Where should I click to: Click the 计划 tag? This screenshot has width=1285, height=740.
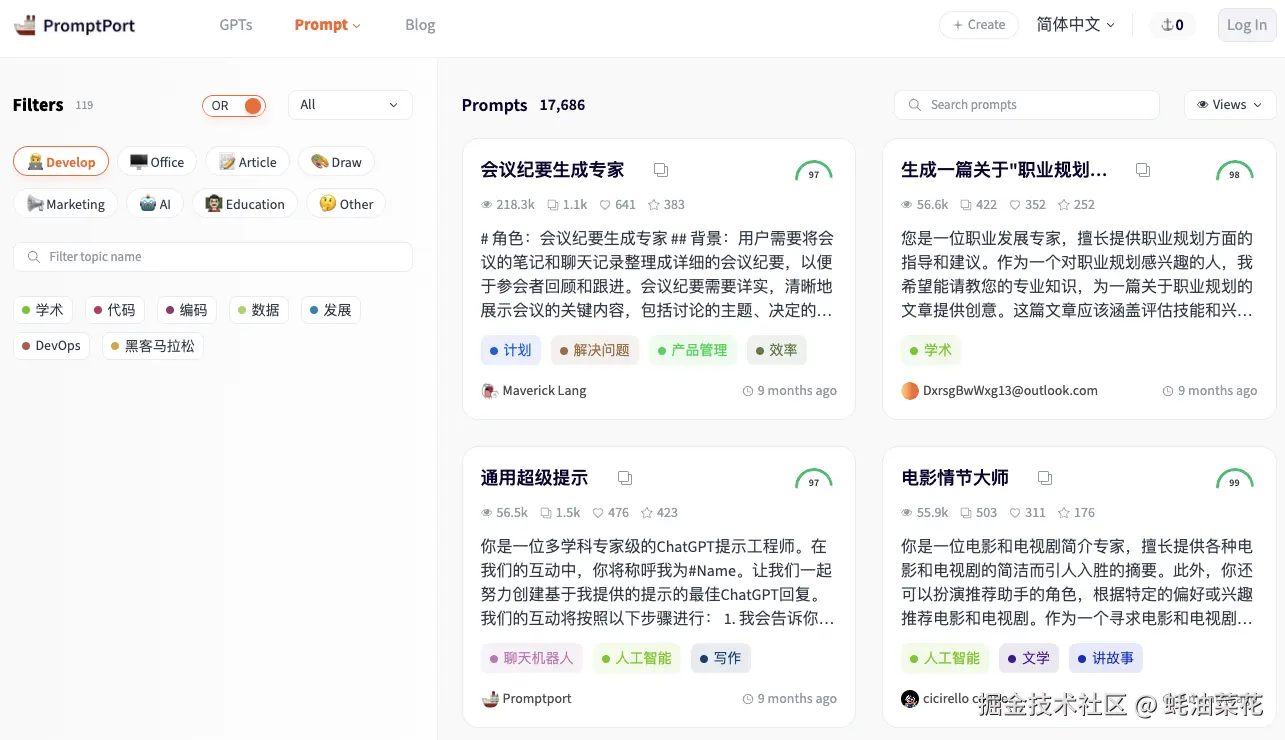[x=511, y=350]
